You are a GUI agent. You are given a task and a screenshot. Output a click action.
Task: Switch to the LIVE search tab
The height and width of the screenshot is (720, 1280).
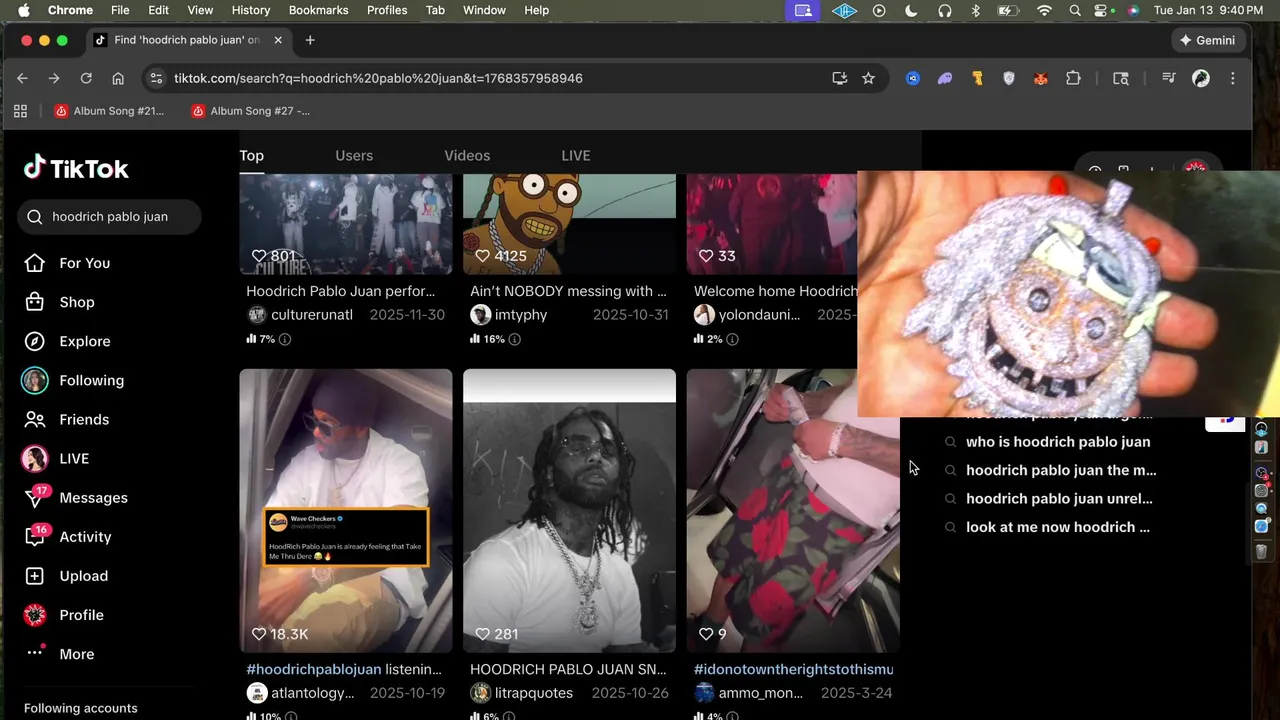pyautogui.click(x=576, y=155)
